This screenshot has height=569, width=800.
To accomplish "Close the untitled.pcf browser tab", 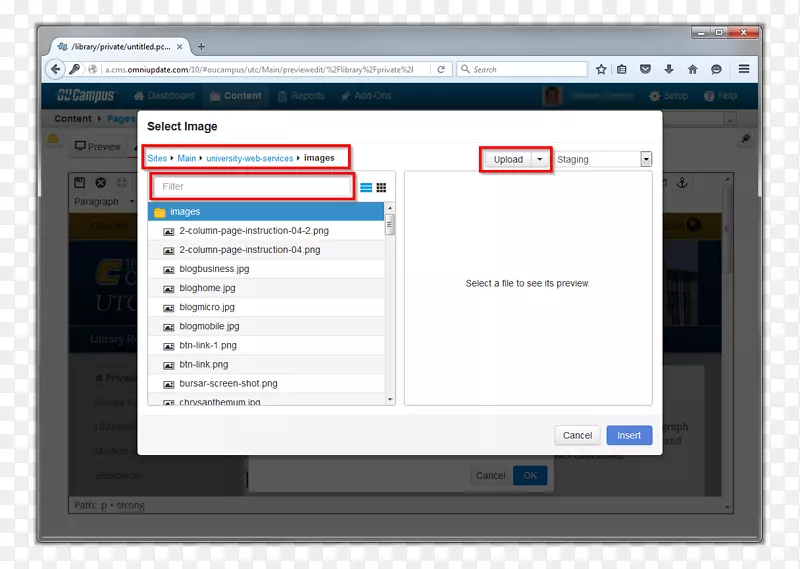I will point(180,46).
